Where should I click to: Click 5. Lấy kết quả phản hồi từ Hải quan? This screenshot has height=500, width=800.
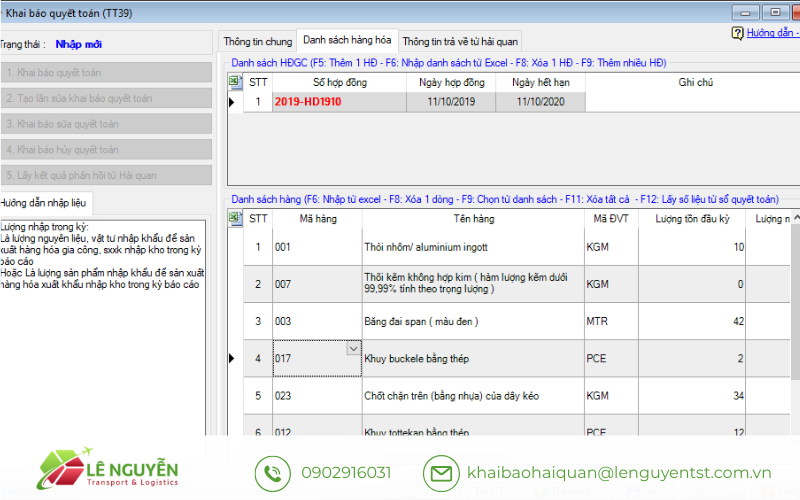106,175
